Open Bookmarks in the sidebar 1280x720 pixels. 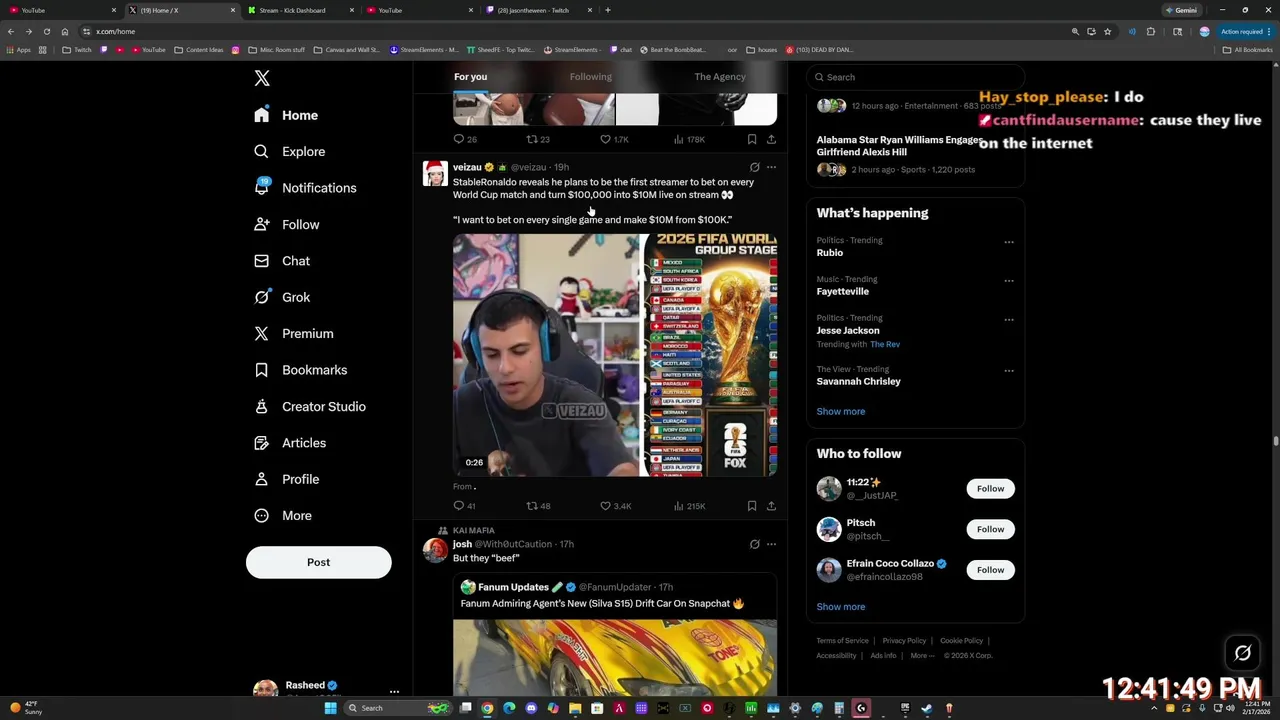[x=300, y=370]
